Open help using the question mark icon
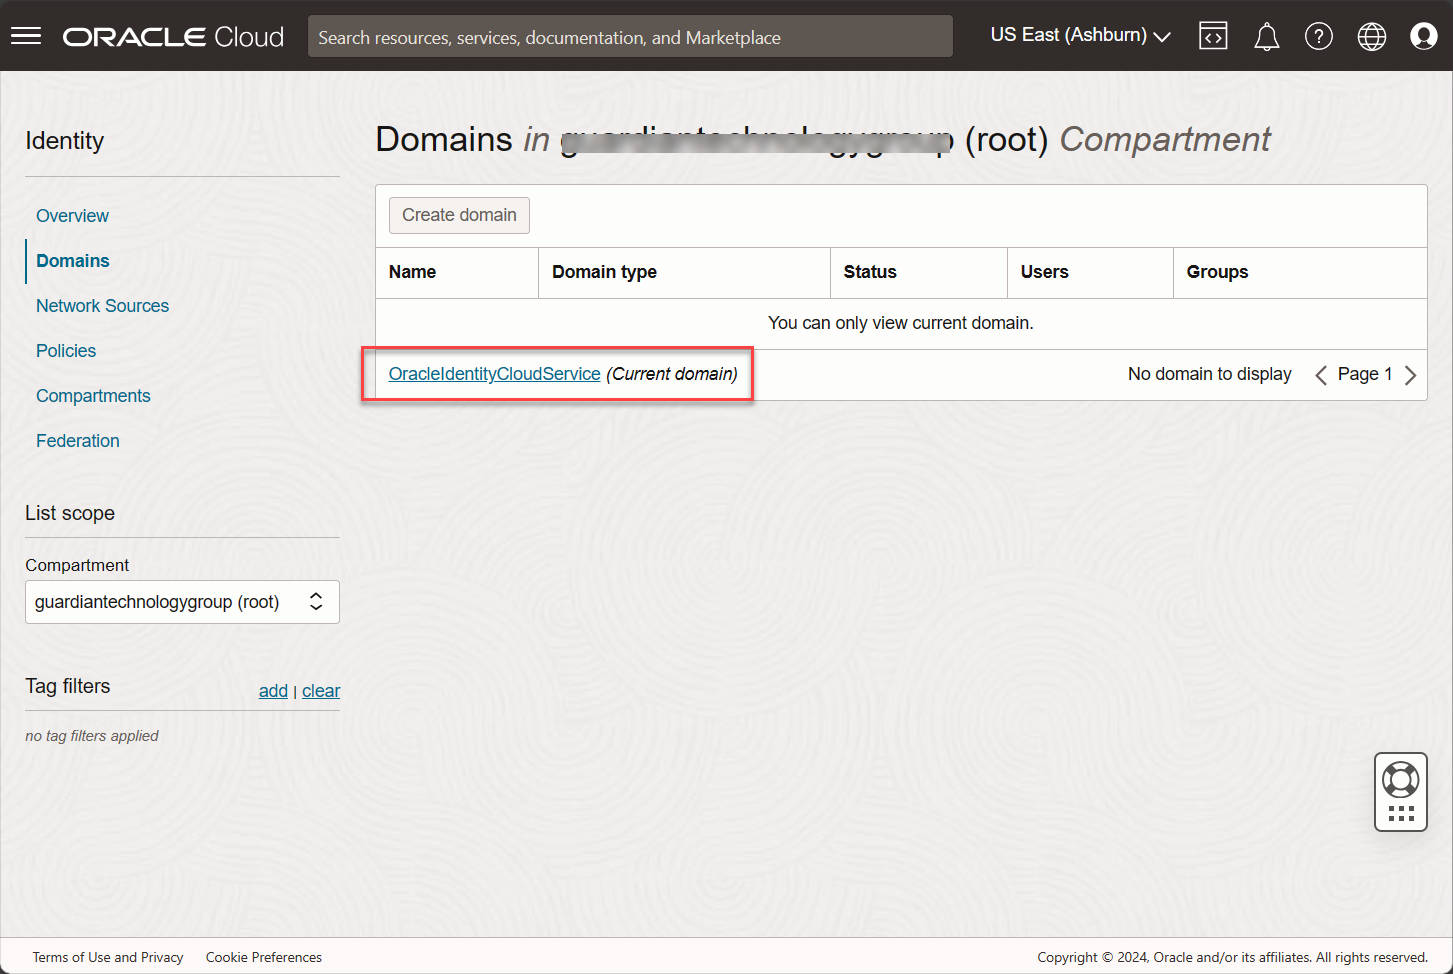 point(1319,35)
